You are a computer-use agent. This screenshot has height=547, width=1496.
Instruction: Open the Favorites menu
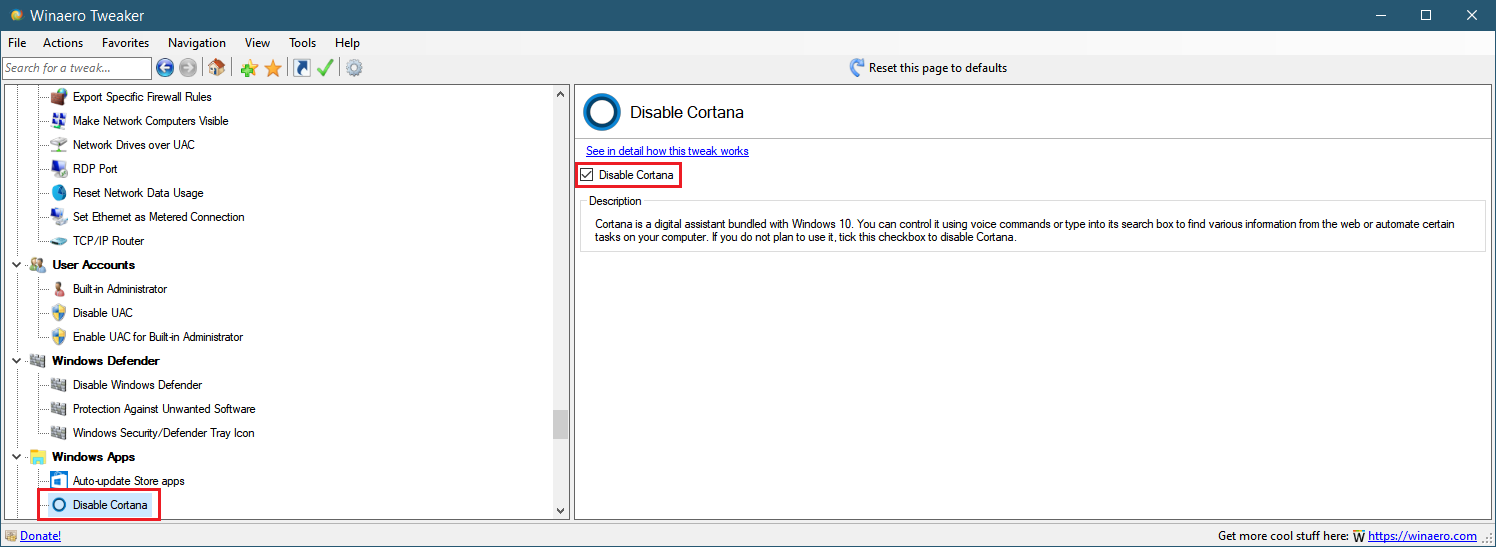pos(125,43)
